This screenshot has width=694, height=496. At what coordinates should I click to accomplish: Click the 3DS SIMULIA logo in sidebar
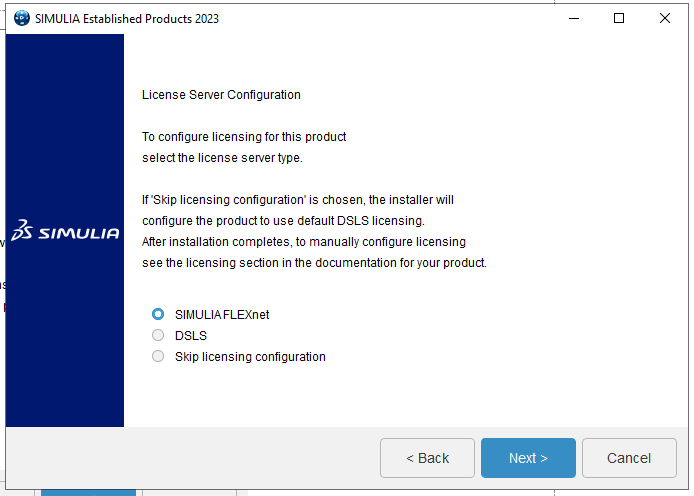65,230
